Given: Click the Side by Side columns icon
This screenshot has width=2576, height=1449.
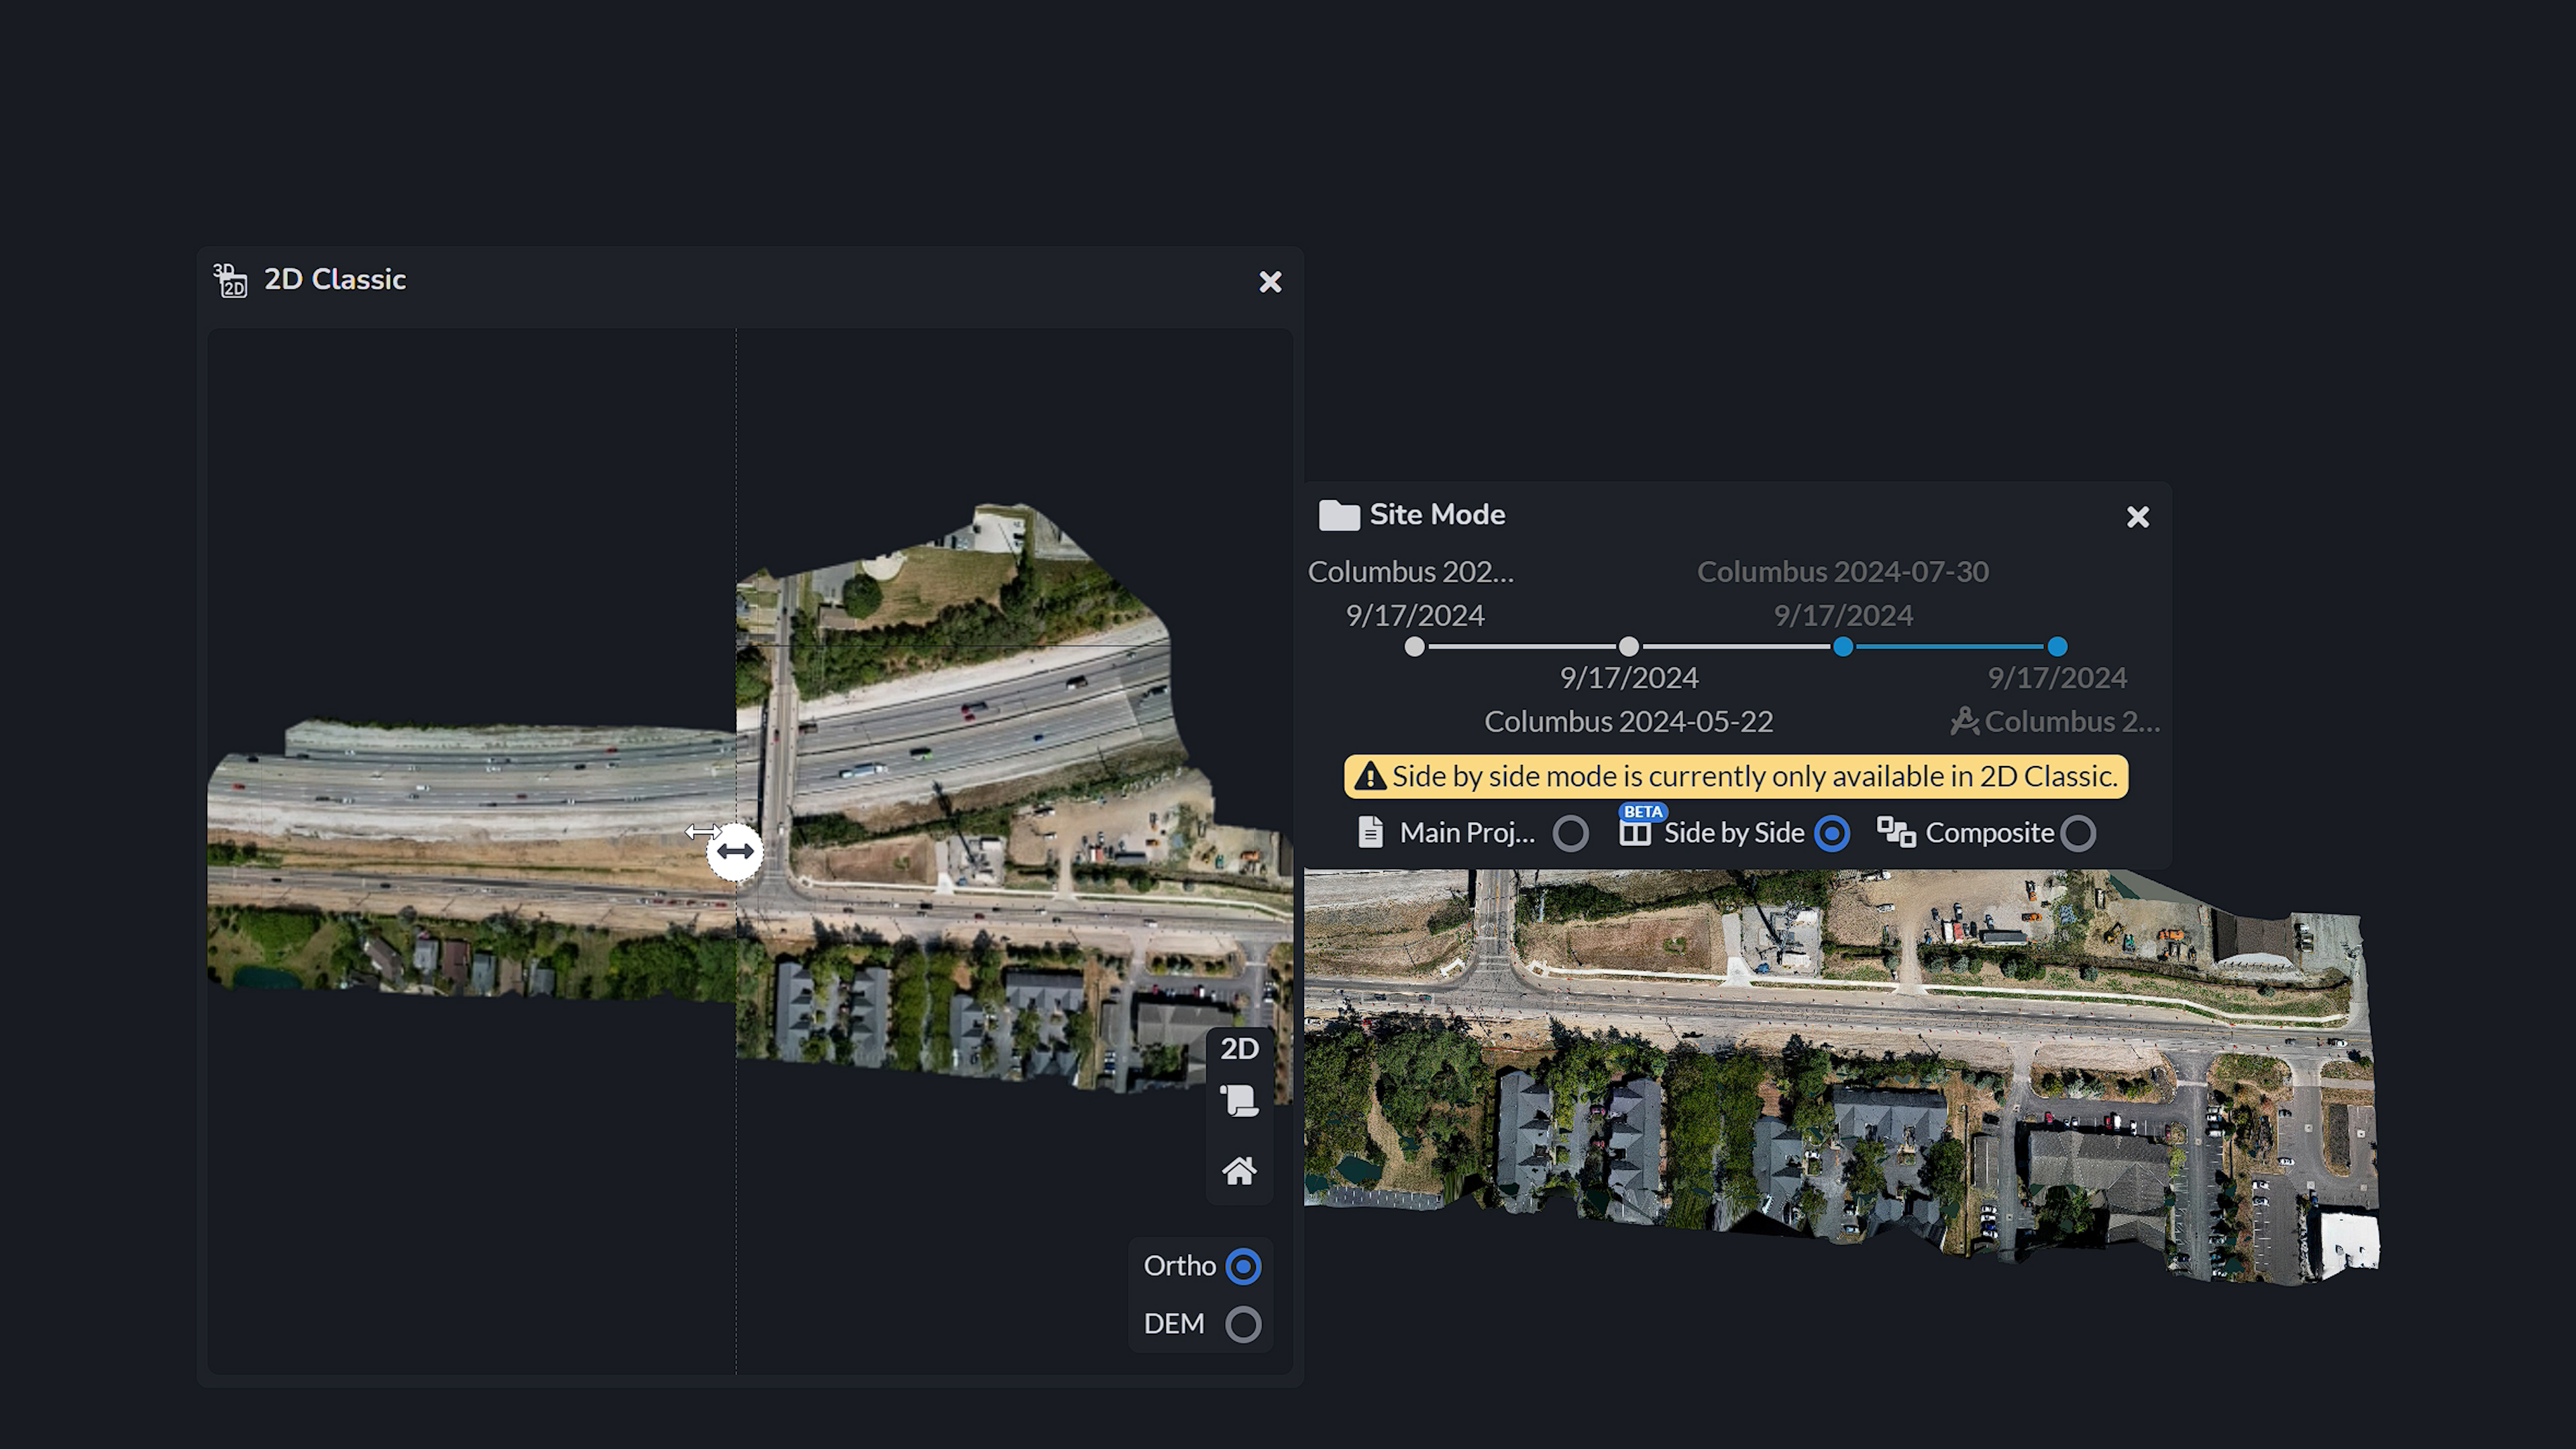Looking at the screenshot, I should pos(1635,832).
